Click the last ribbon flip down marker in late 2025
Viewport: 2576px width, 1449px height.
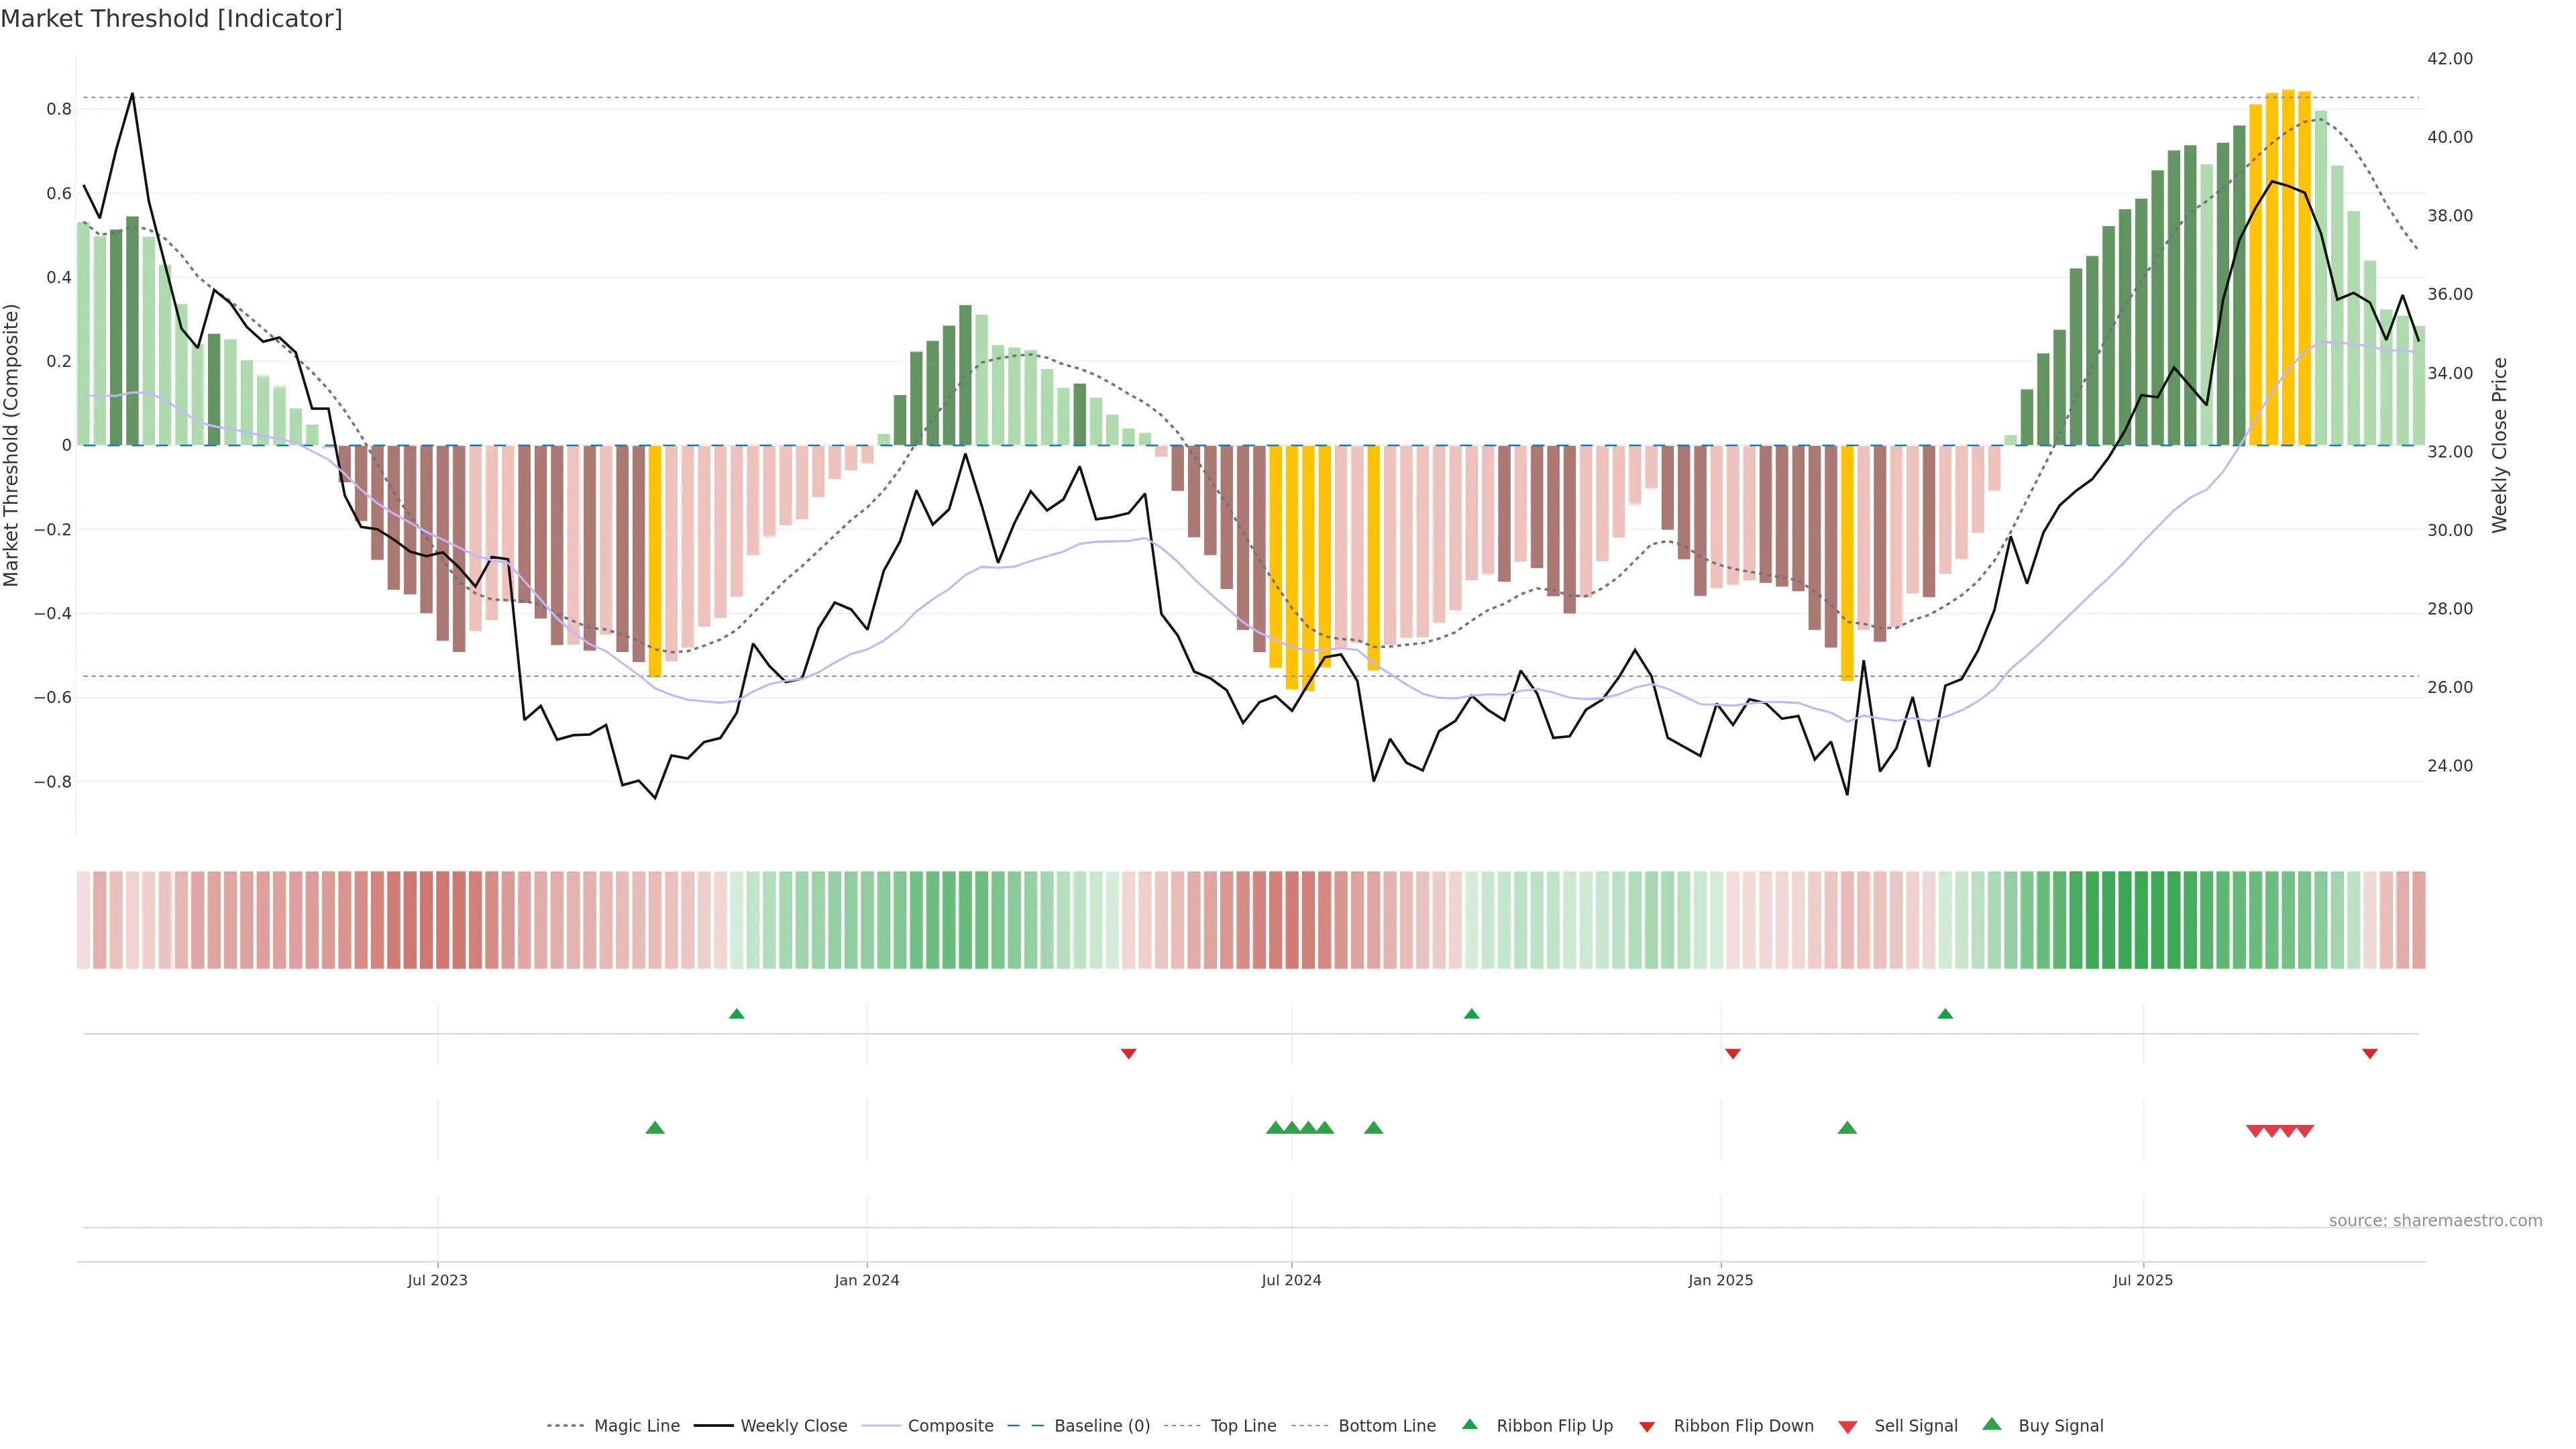2369,1053
